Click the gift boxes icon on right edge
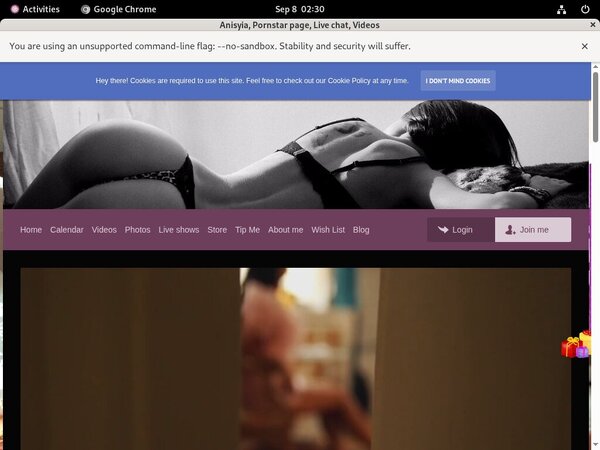Screen dimensions: 600x450 click(577, 345)
